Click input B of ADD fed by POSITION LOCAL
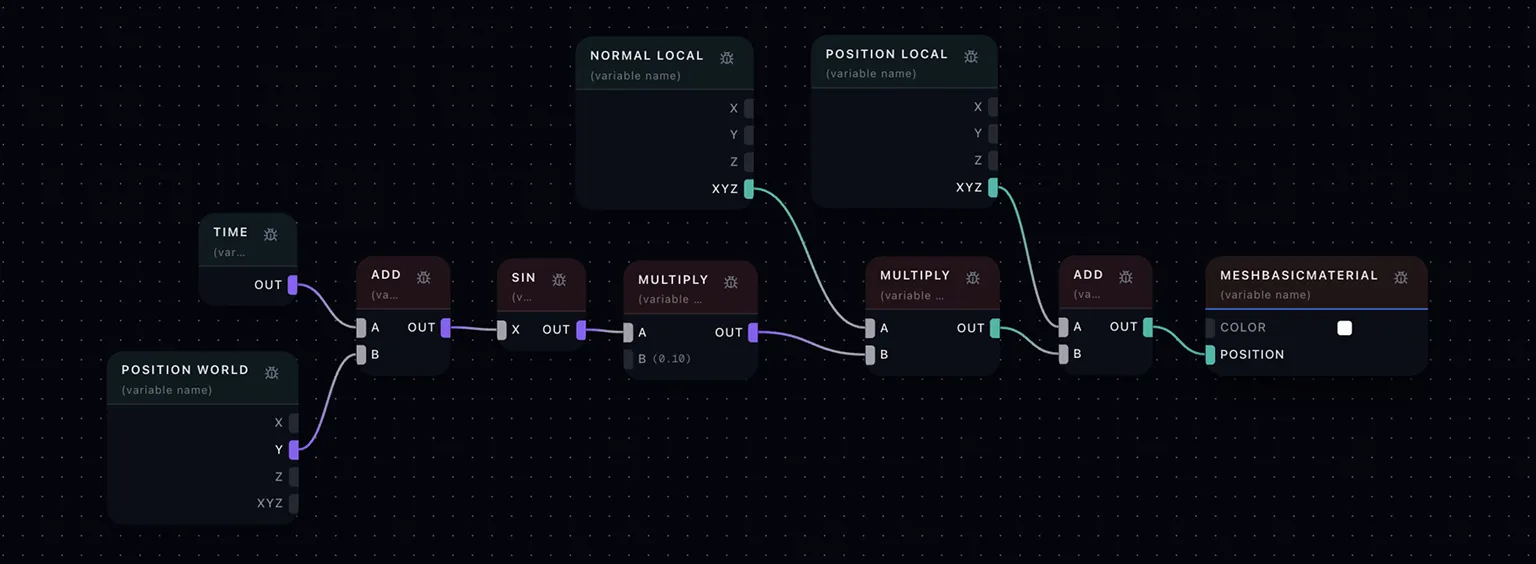 point(1063,354)
